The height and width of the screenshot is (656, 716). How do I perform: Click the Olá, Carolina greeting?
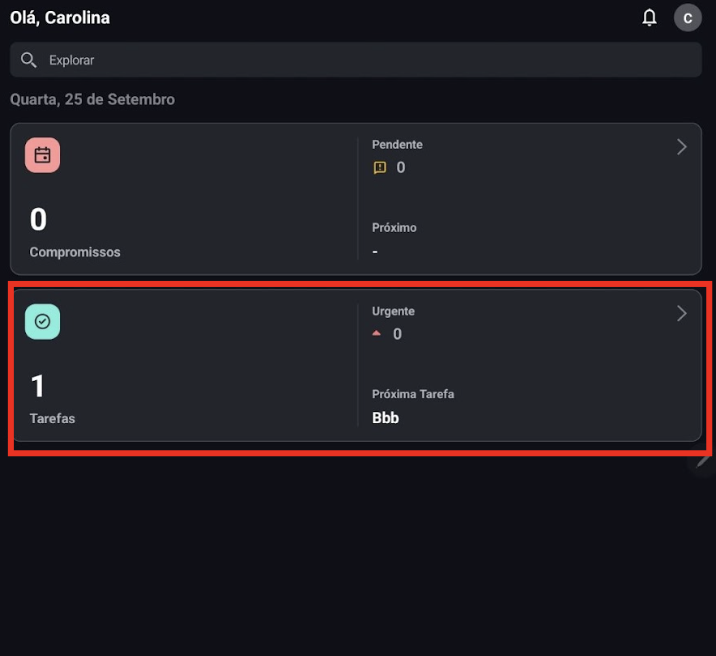pos(60,18)
